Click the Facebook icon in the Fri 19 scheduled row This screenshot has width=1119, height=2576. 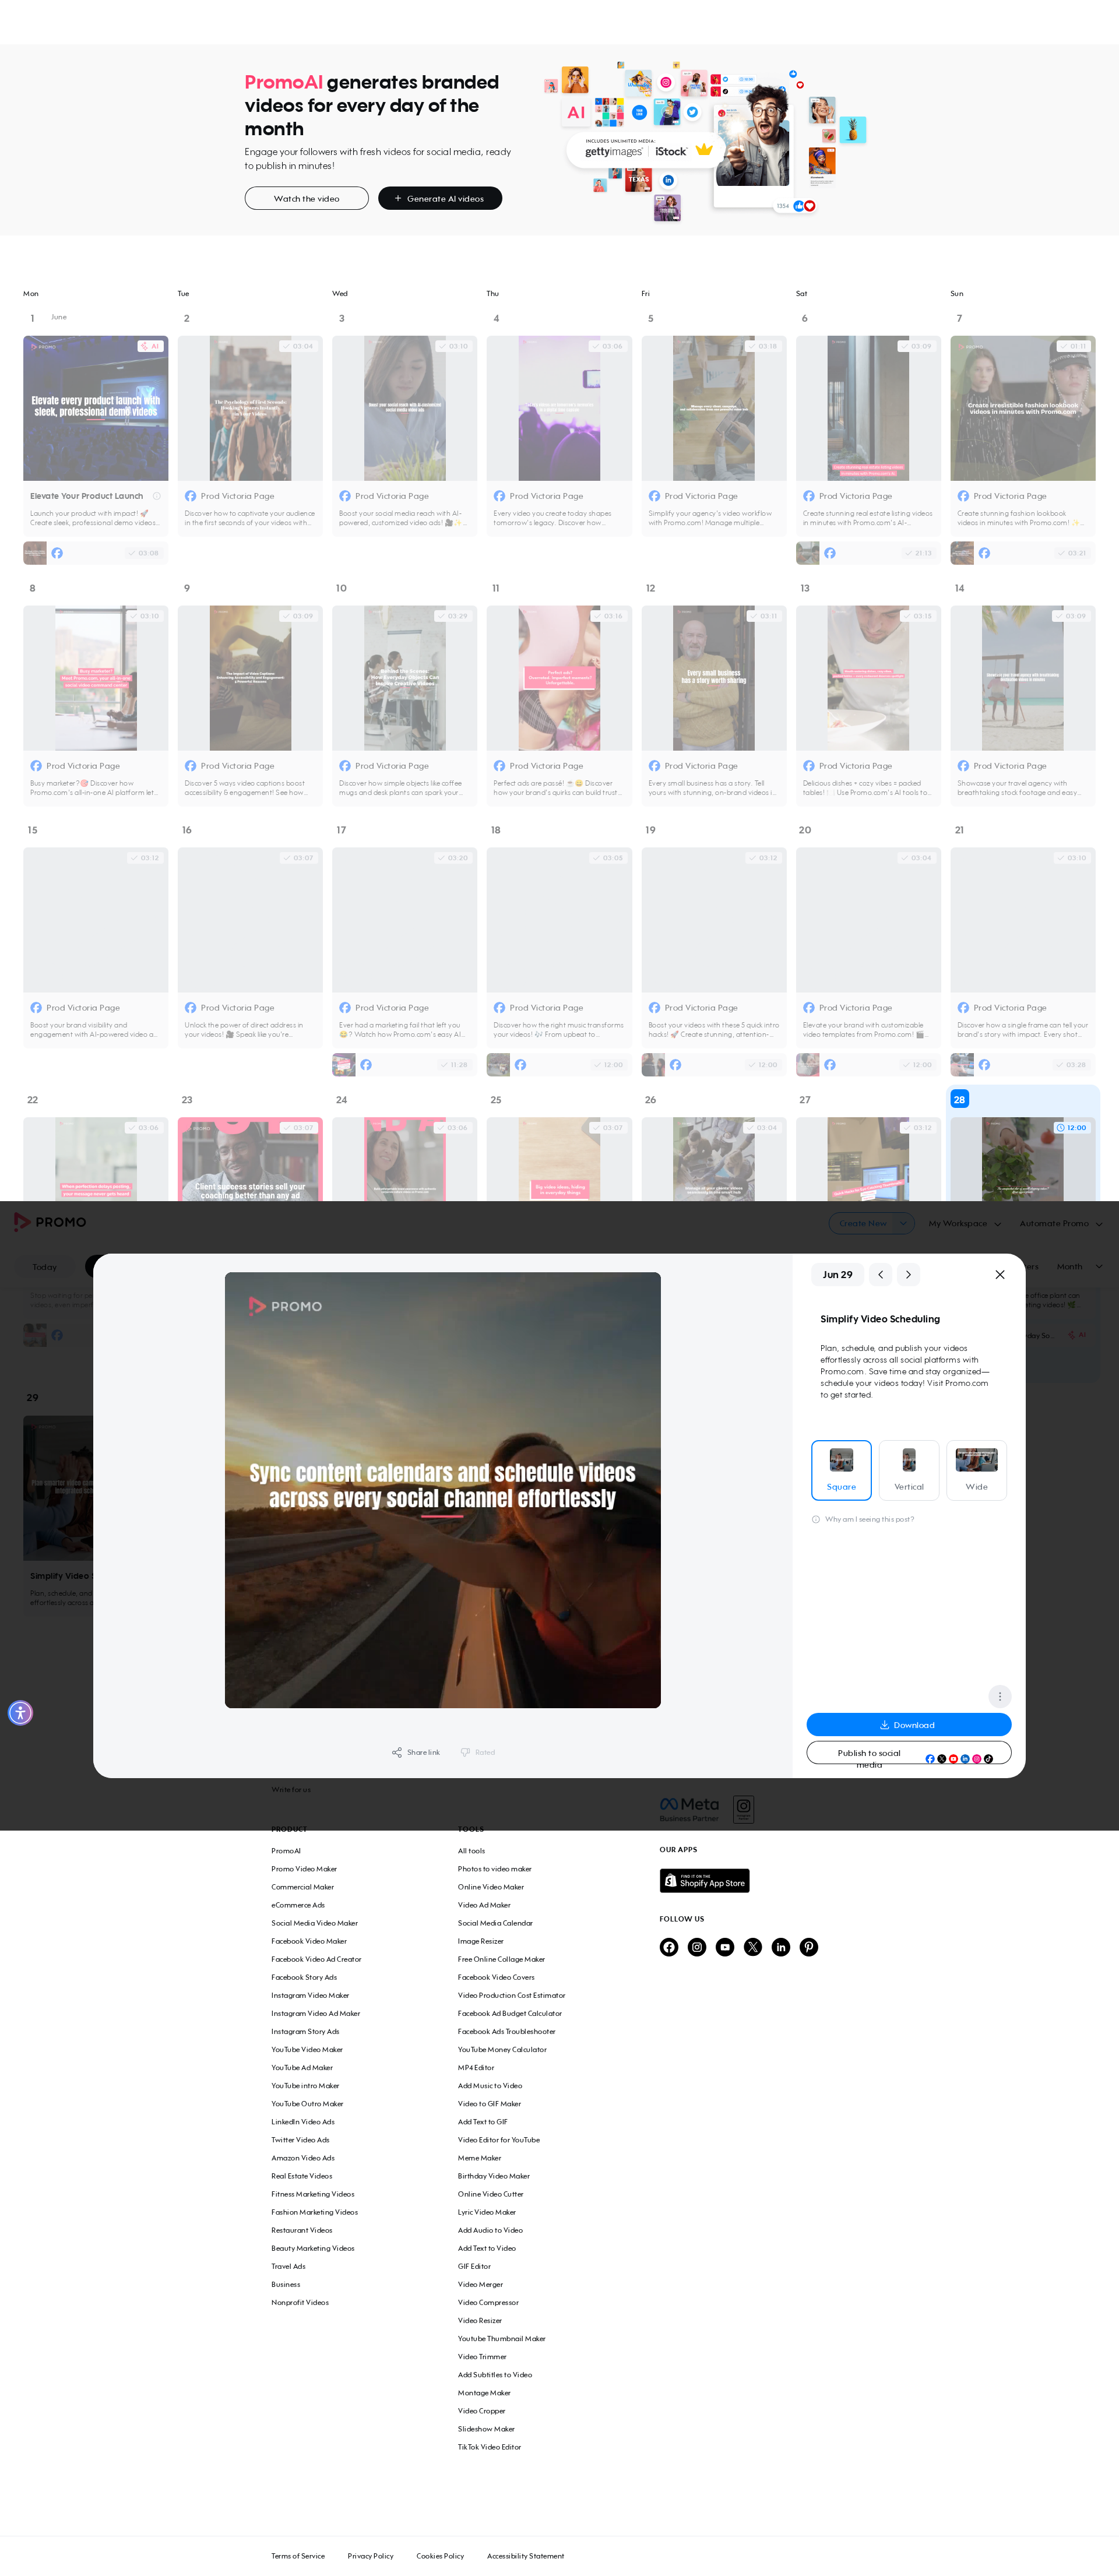(675, 1065)
